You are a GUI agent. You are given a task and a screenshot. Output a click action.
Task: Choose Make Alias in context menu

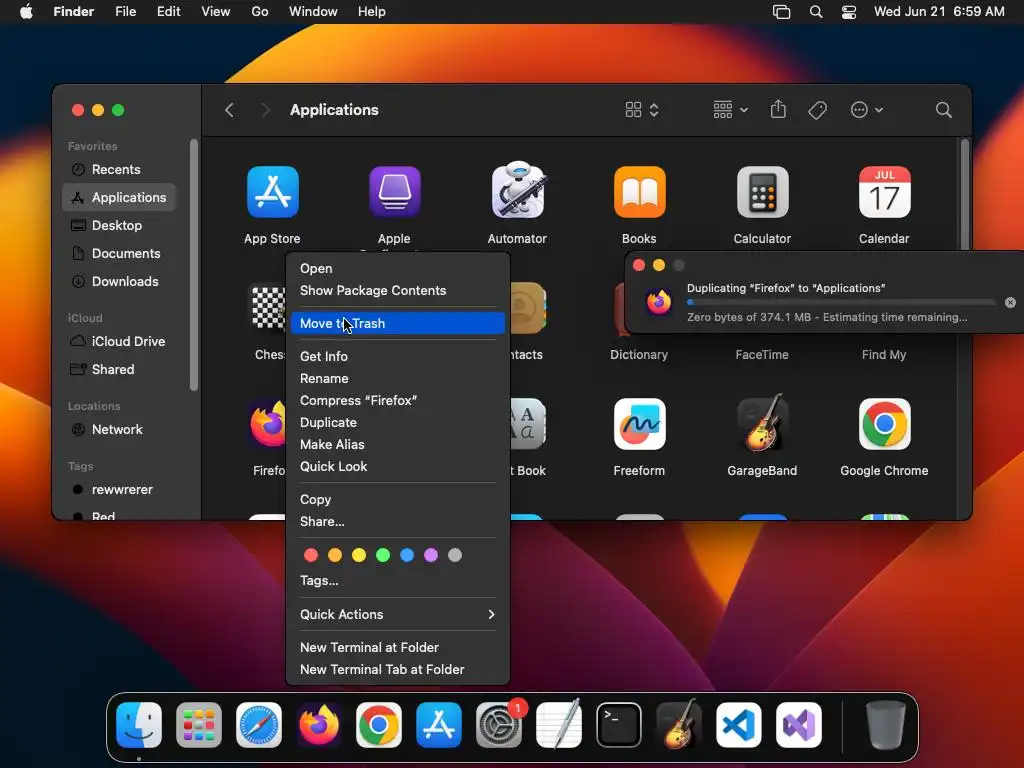point(398,445)
